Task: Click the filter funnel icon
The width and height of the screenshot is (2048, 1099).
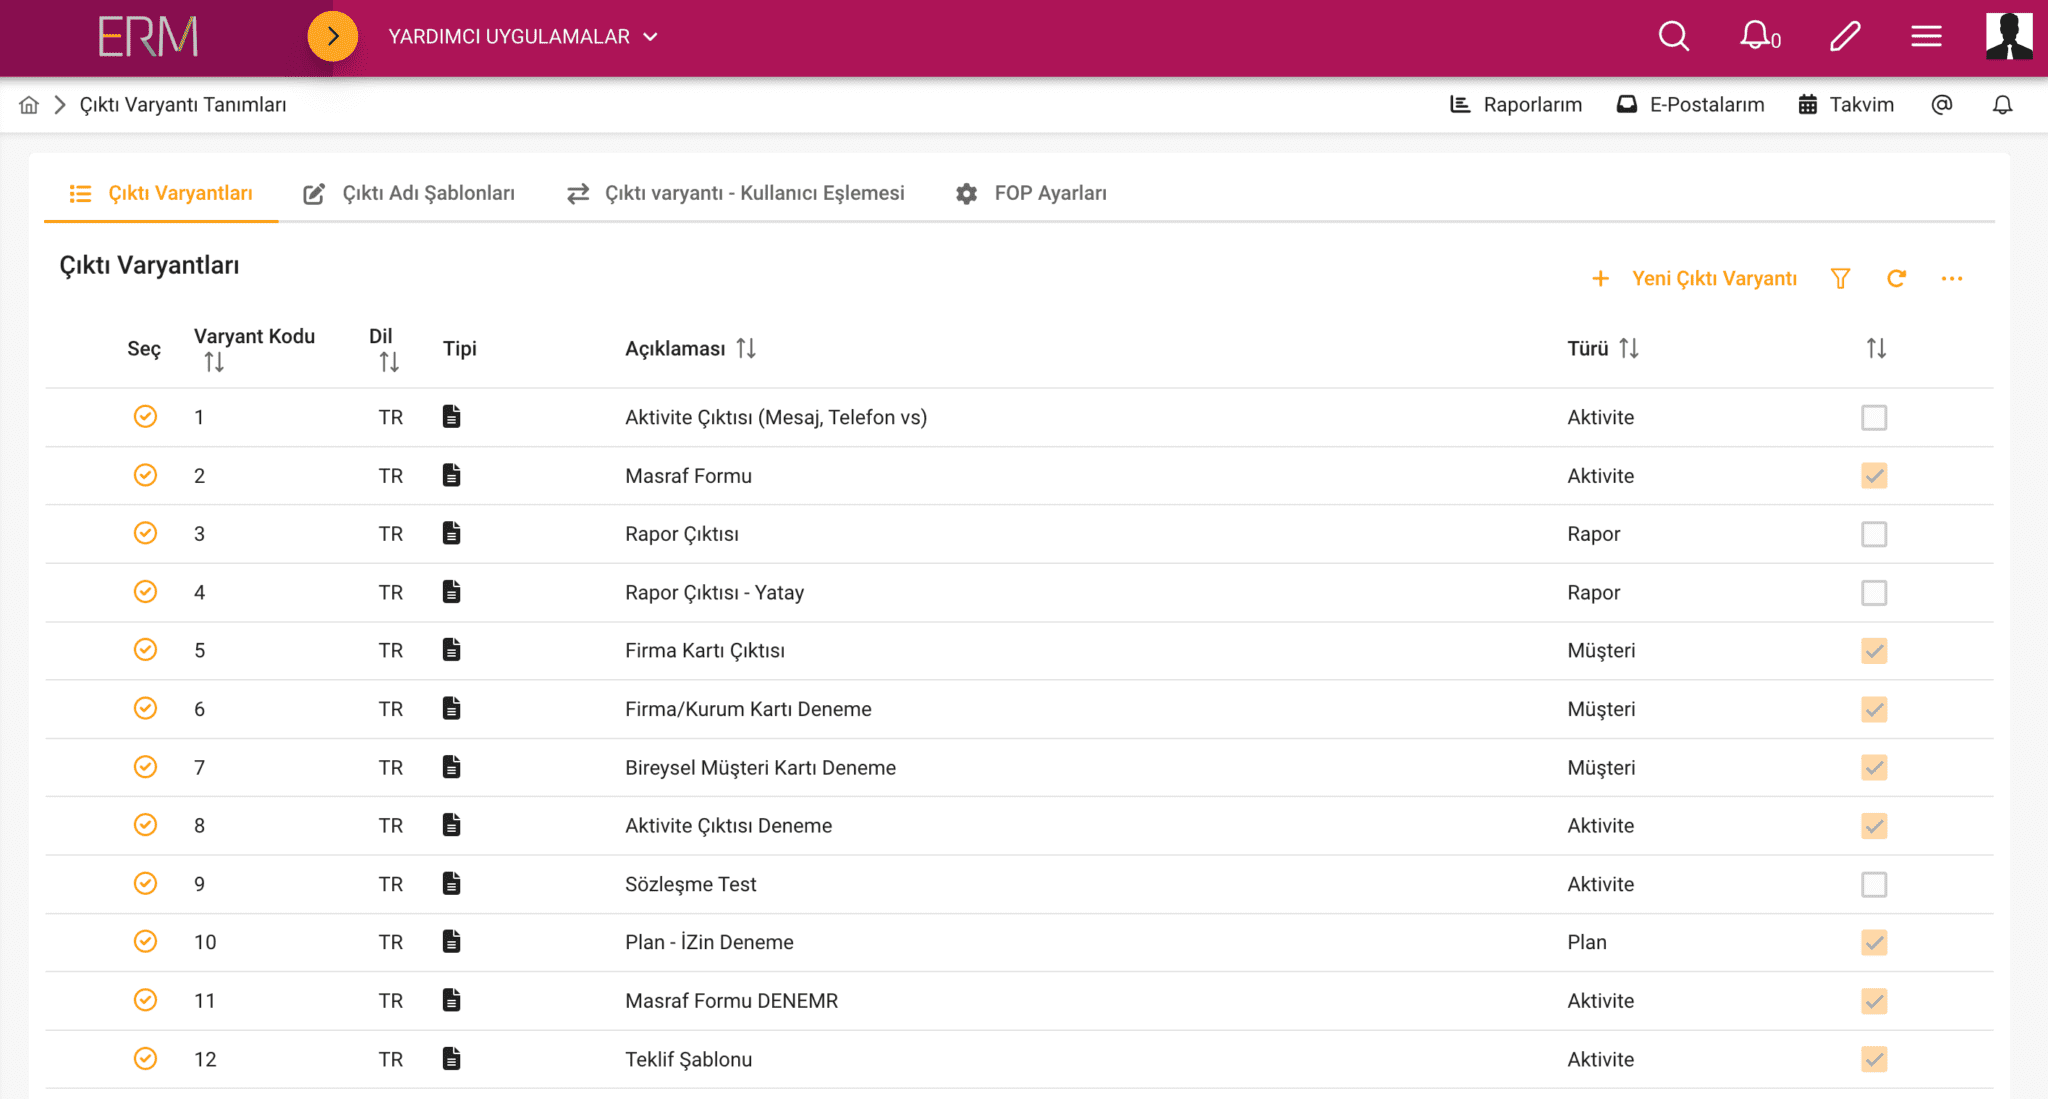Action: tap(1840, 279)
